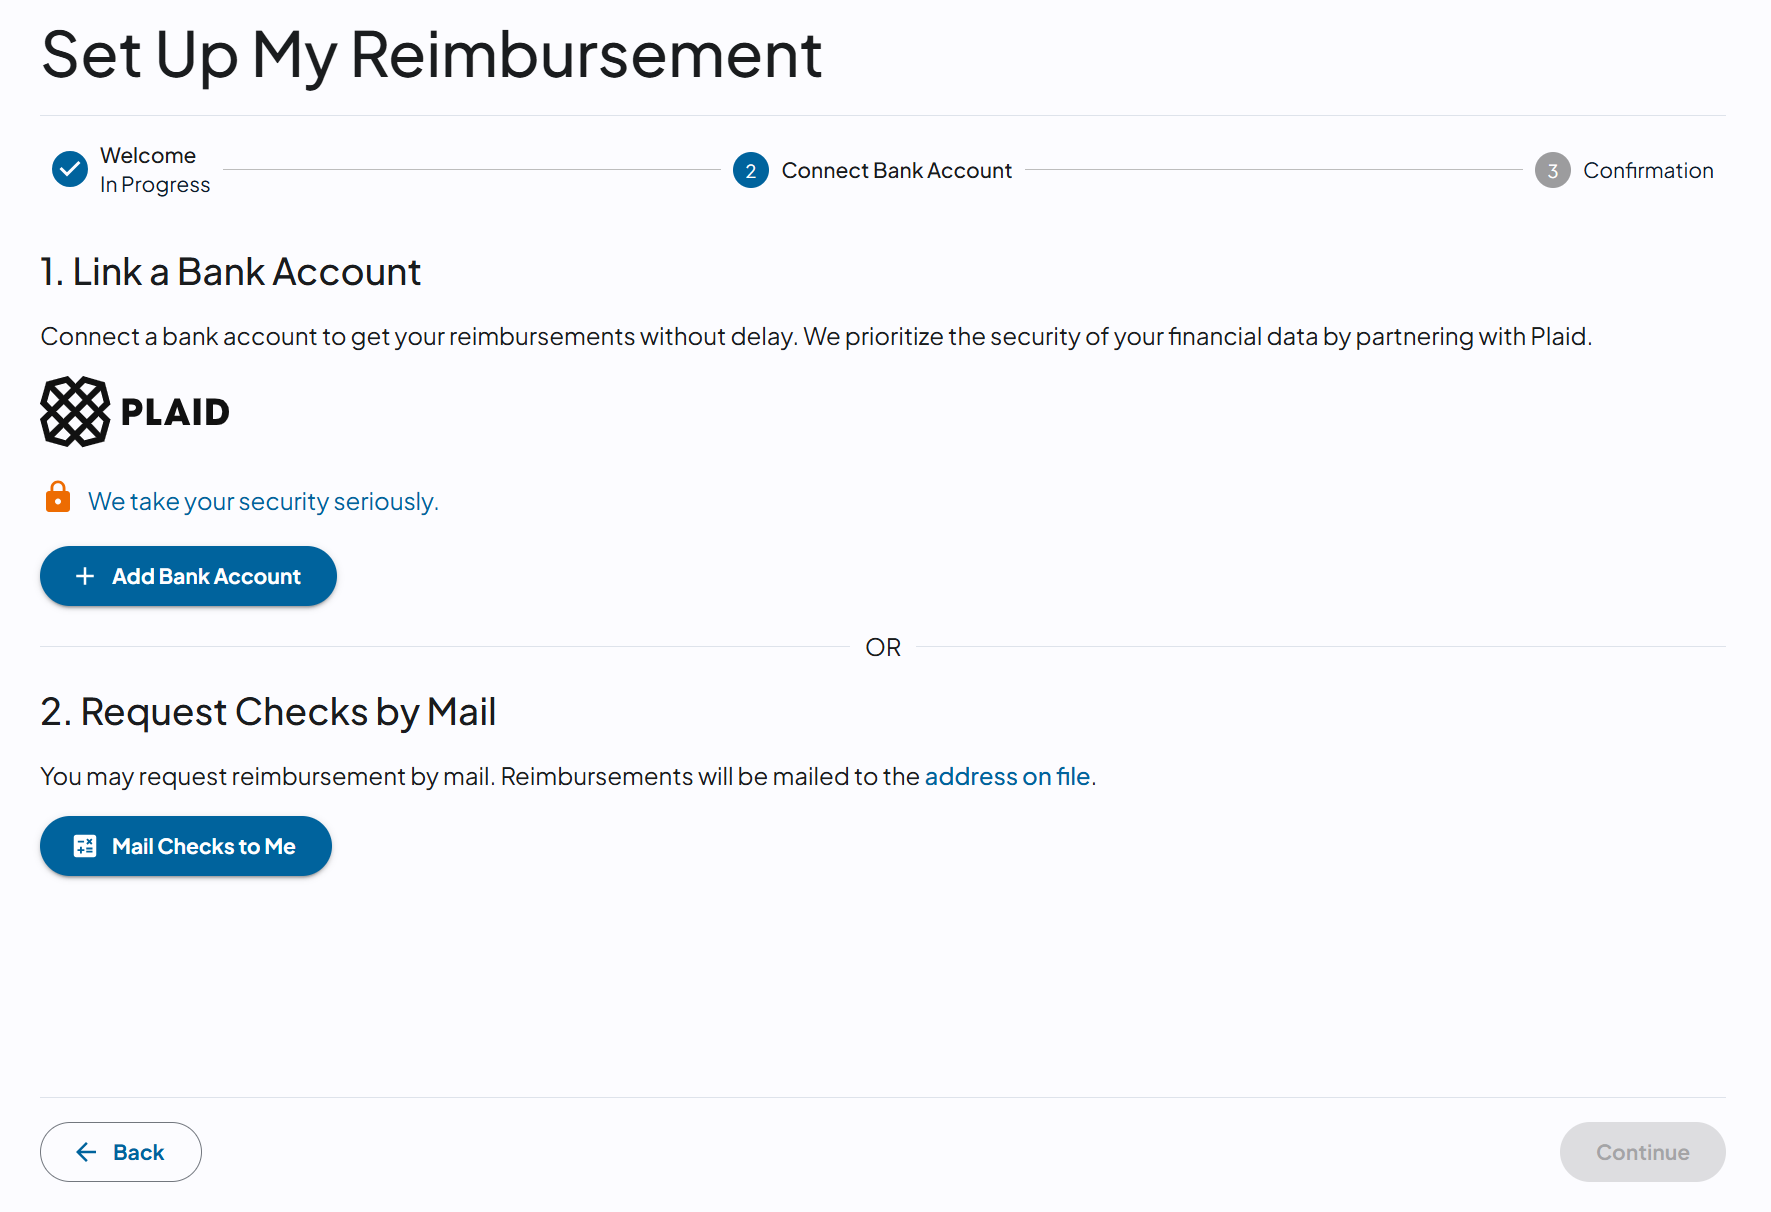Click the disabled Continue button

1642,1152
